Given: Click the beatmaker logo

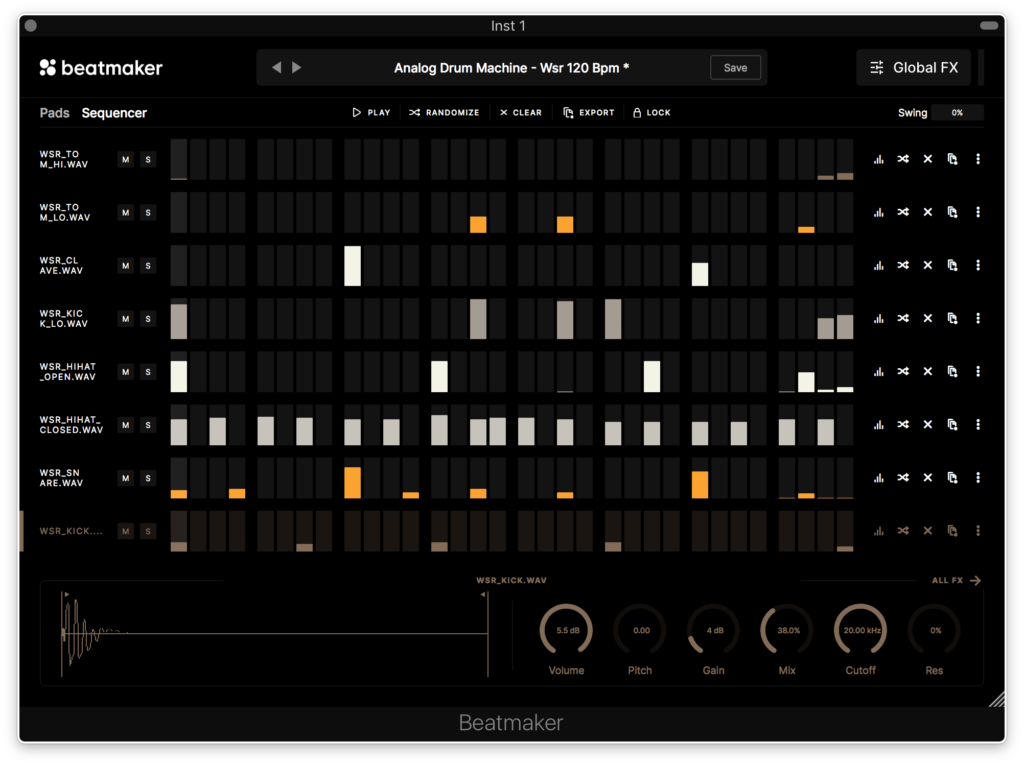Looking at the screenshot, I should pyautogui.click(x=101, y=68).
